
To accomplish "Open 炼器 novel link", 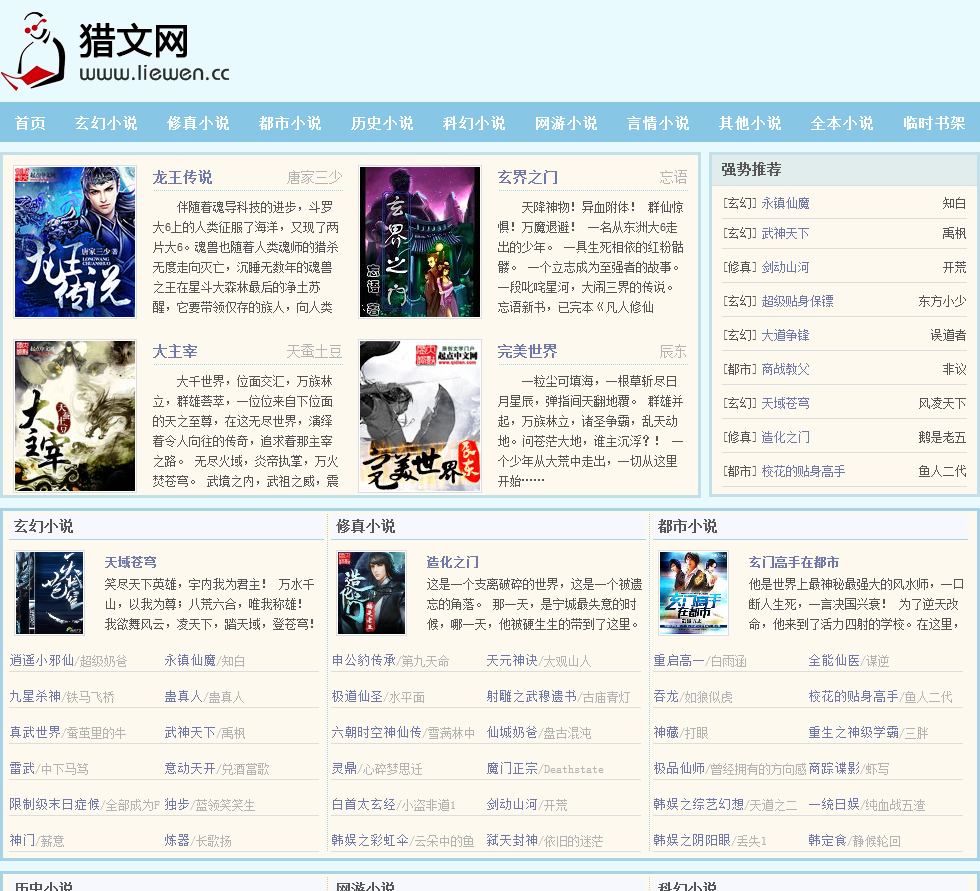I will (177, 840).
